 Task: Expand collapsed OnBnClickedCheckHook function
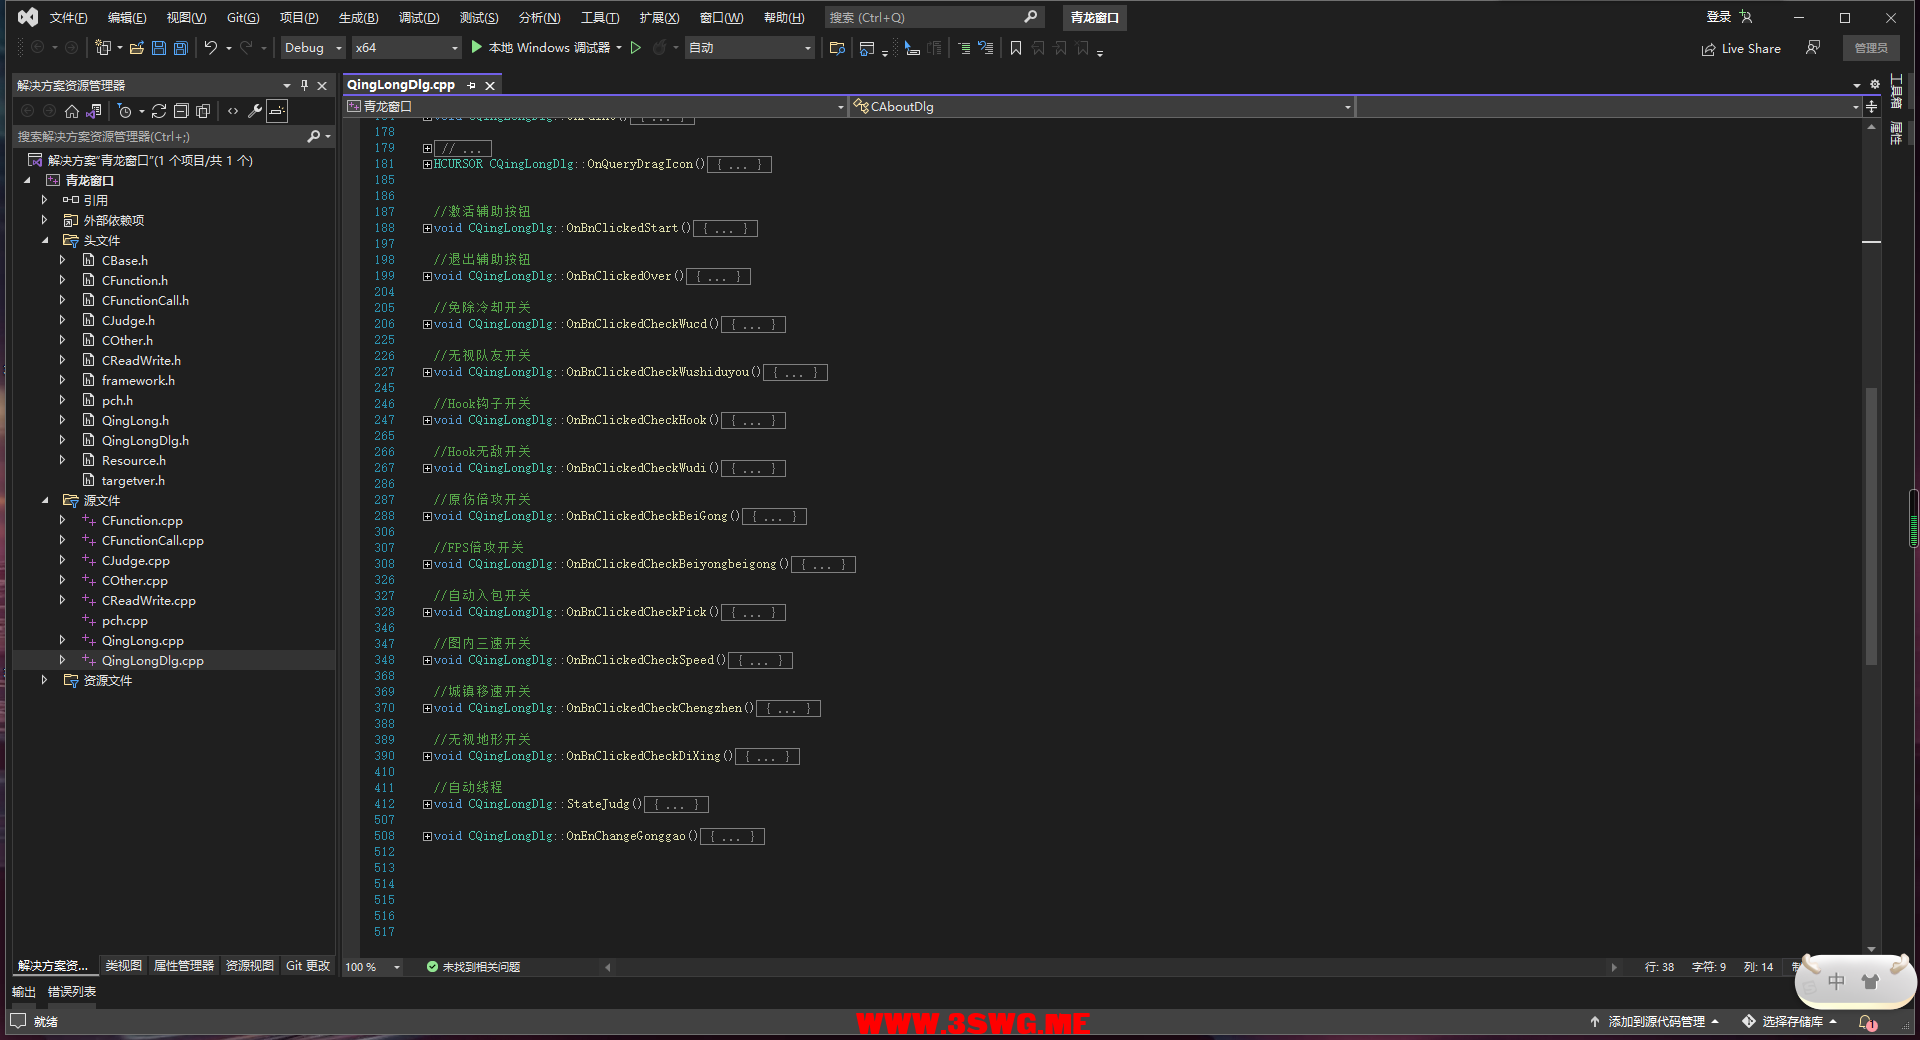427,420
